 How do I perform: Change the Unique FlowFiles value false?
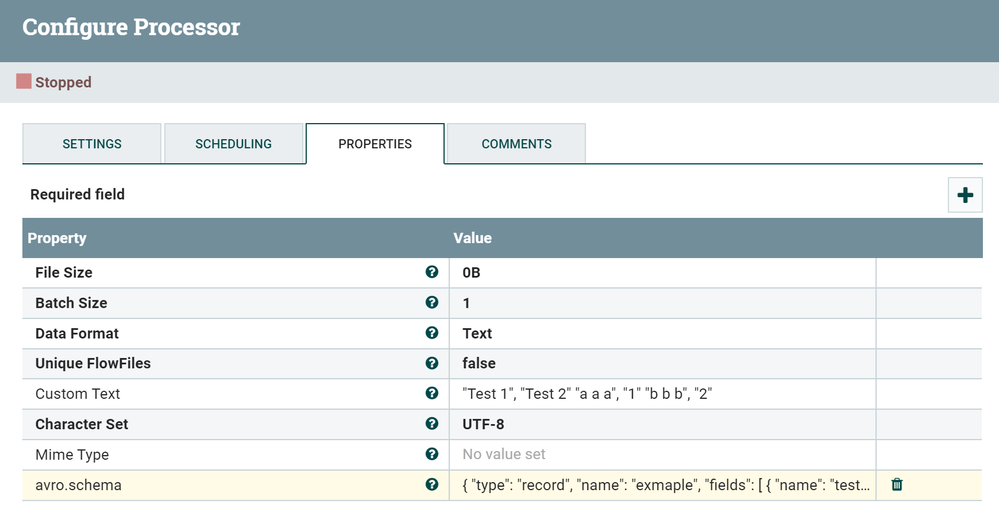[663, 363]
